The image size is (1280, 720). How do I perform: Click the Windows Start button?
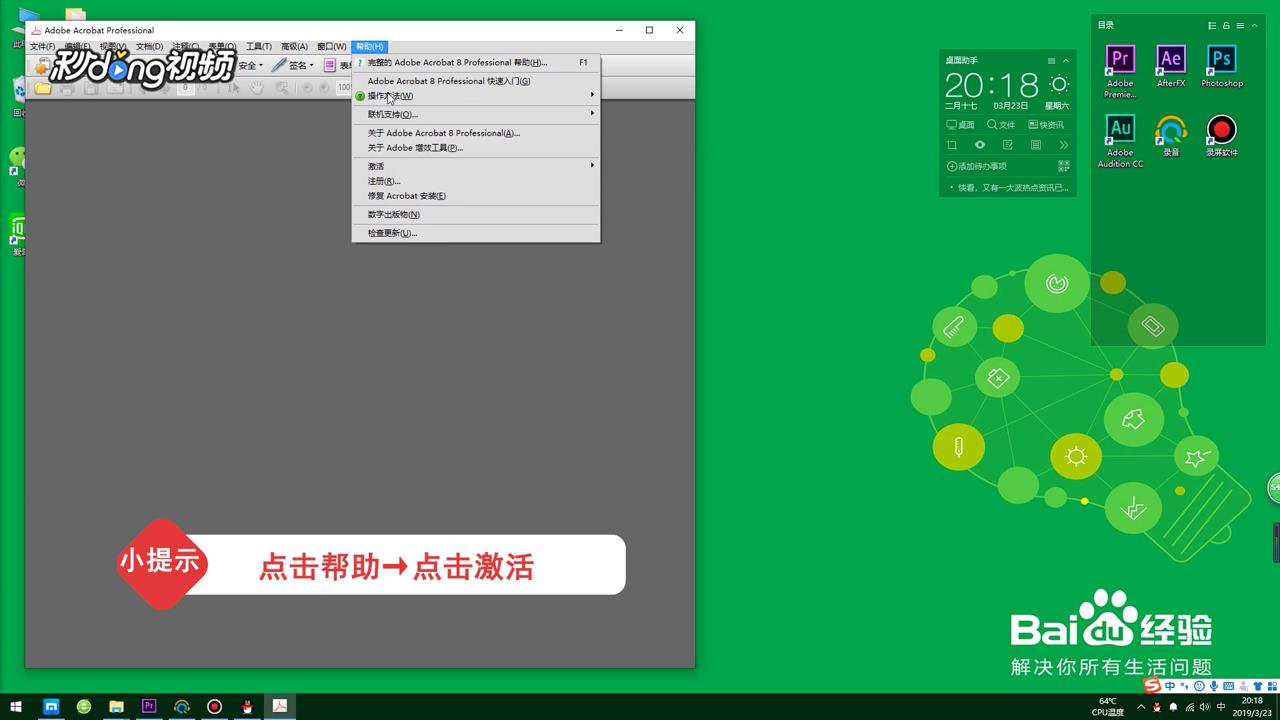(x=16, y=707)
